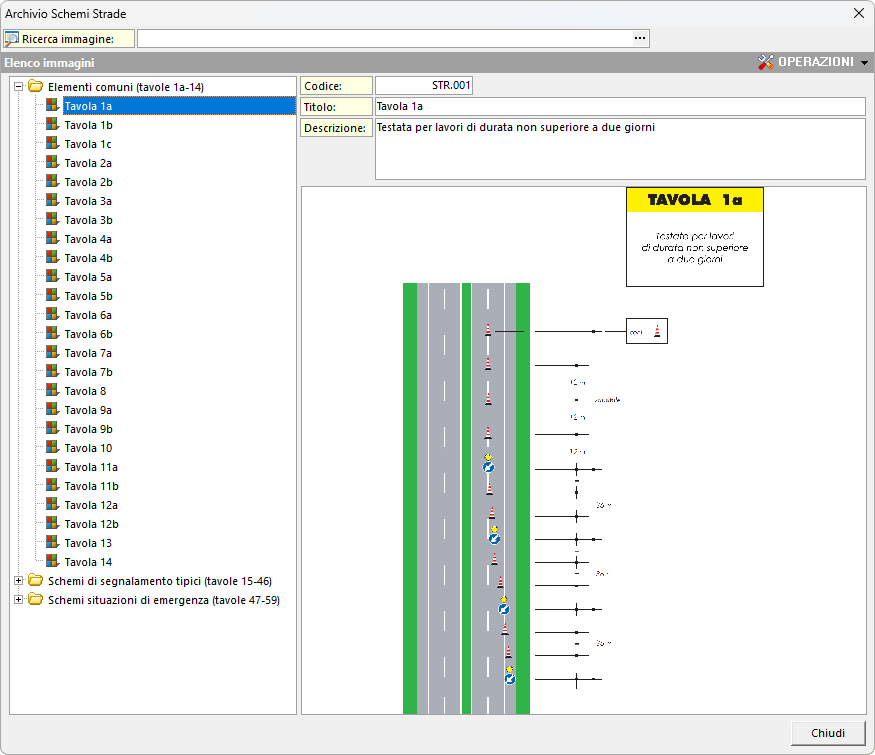Click the icon beside Tavola 14

52,562
